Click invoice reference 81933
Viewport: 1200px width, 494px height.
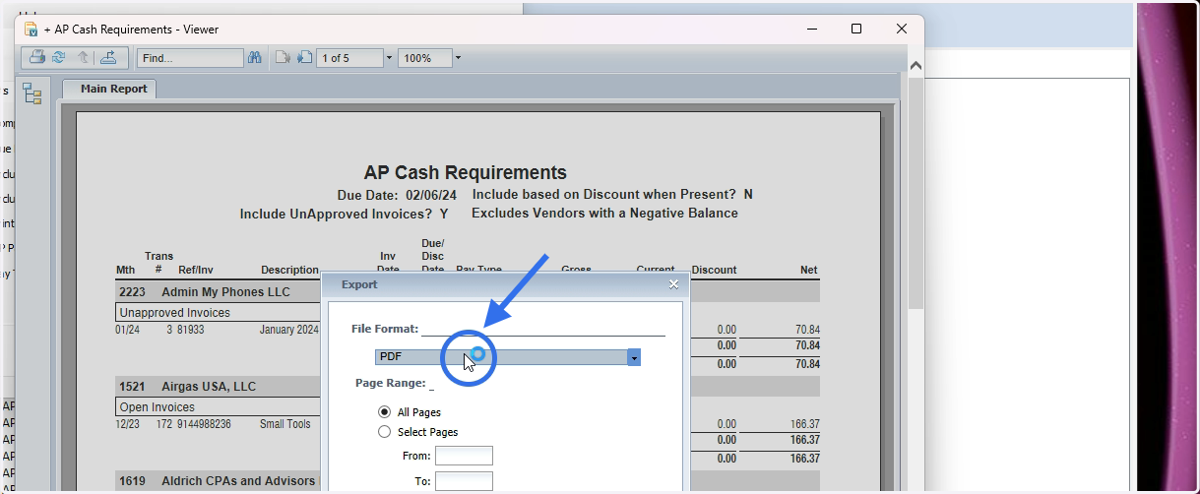191,329
